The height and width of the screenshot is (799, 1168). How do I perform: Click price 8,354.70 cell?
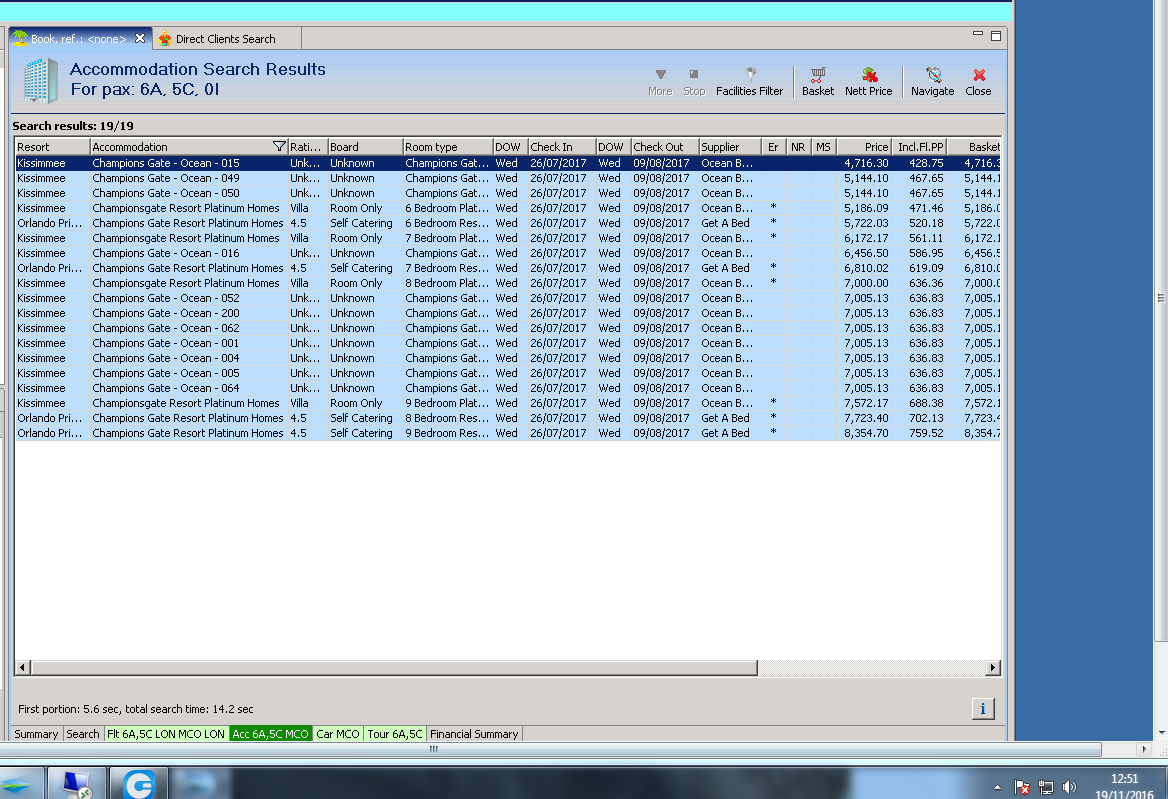(x=866, y=433)
